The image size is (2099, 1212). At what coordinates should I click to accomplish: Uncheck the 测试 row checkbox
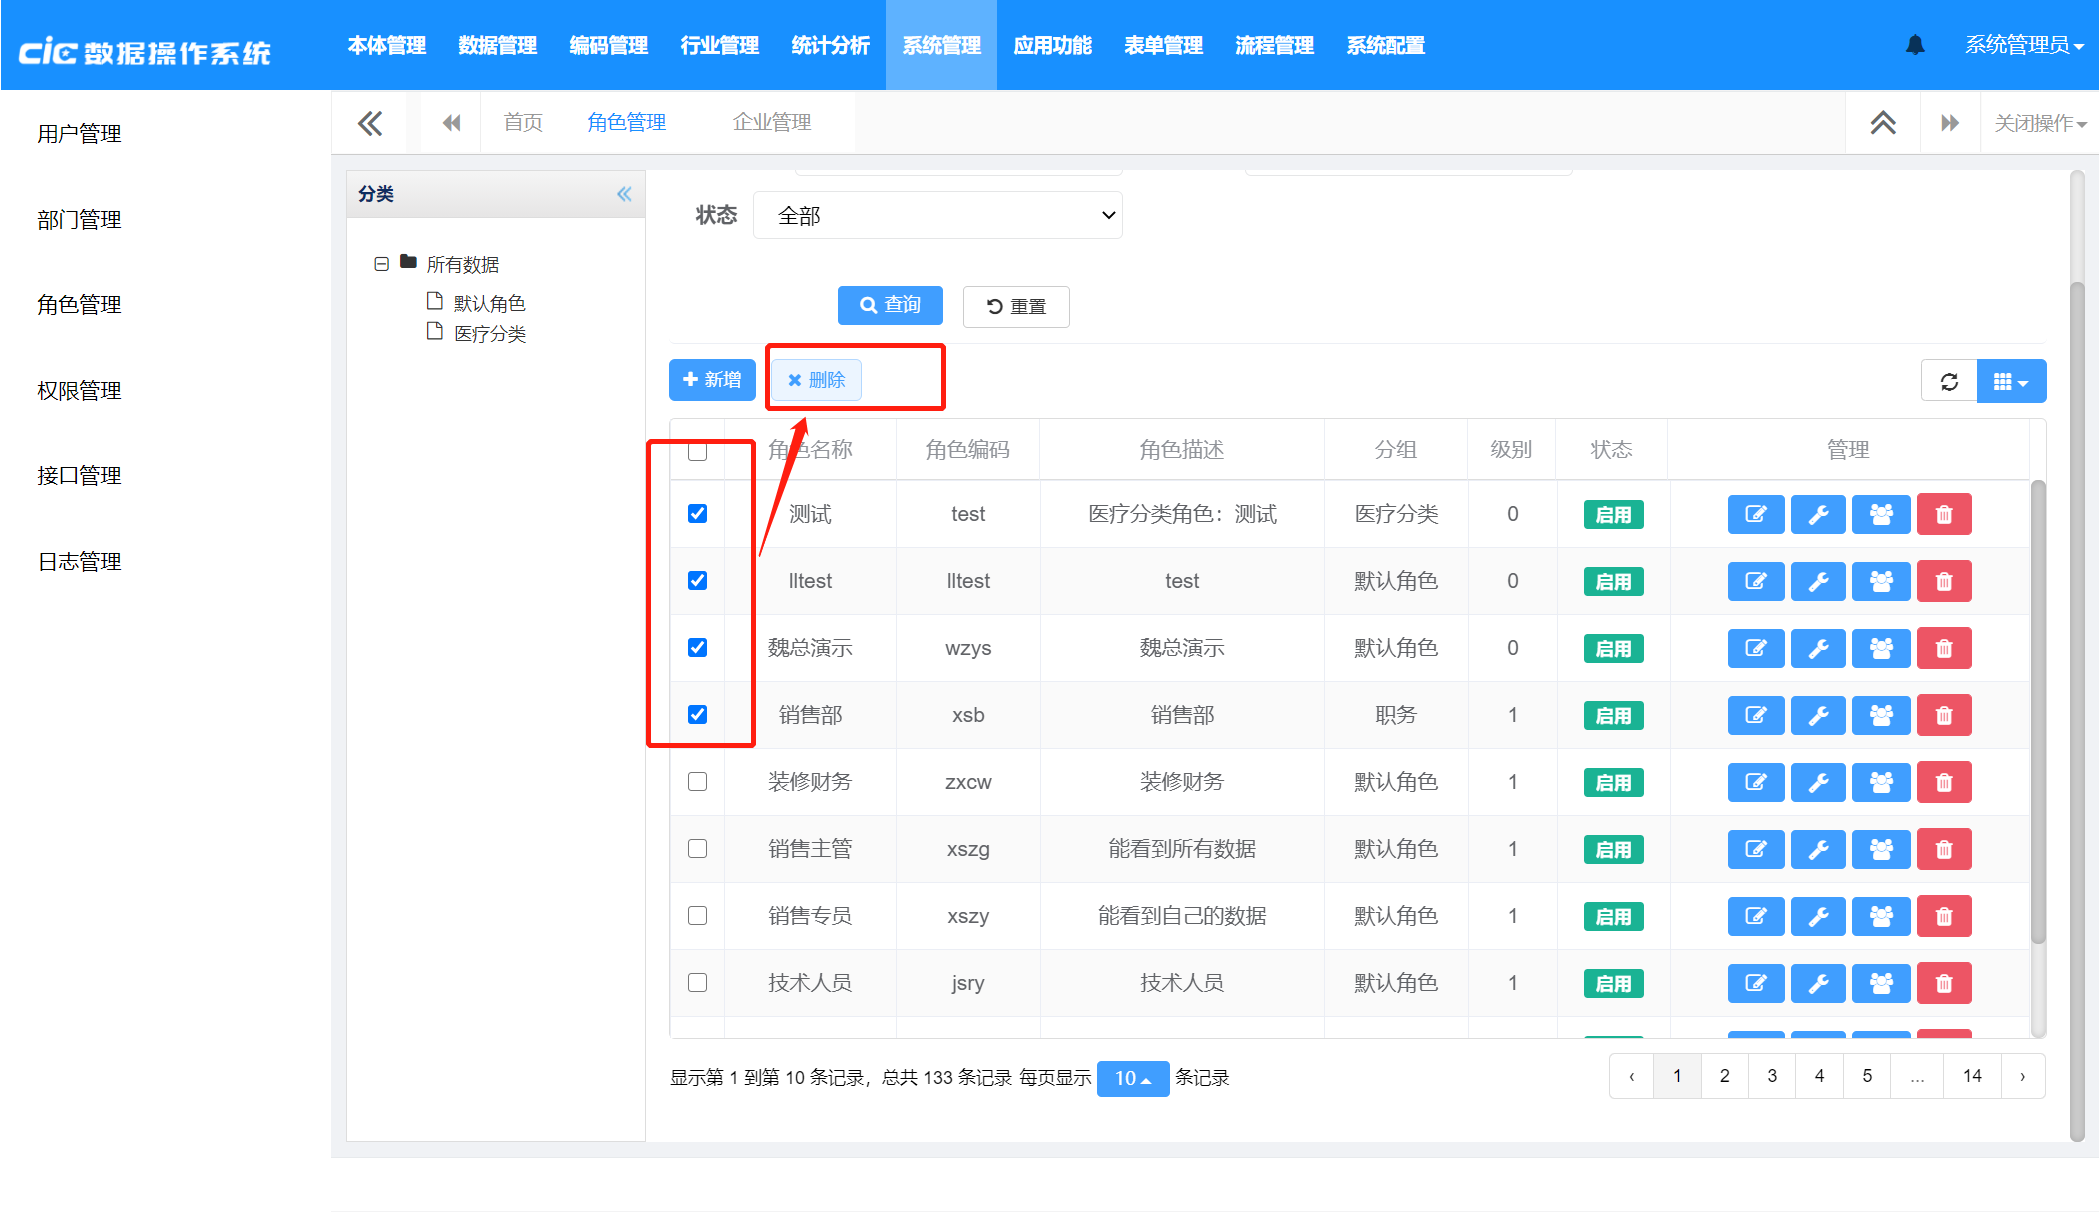tap(697, 514)
